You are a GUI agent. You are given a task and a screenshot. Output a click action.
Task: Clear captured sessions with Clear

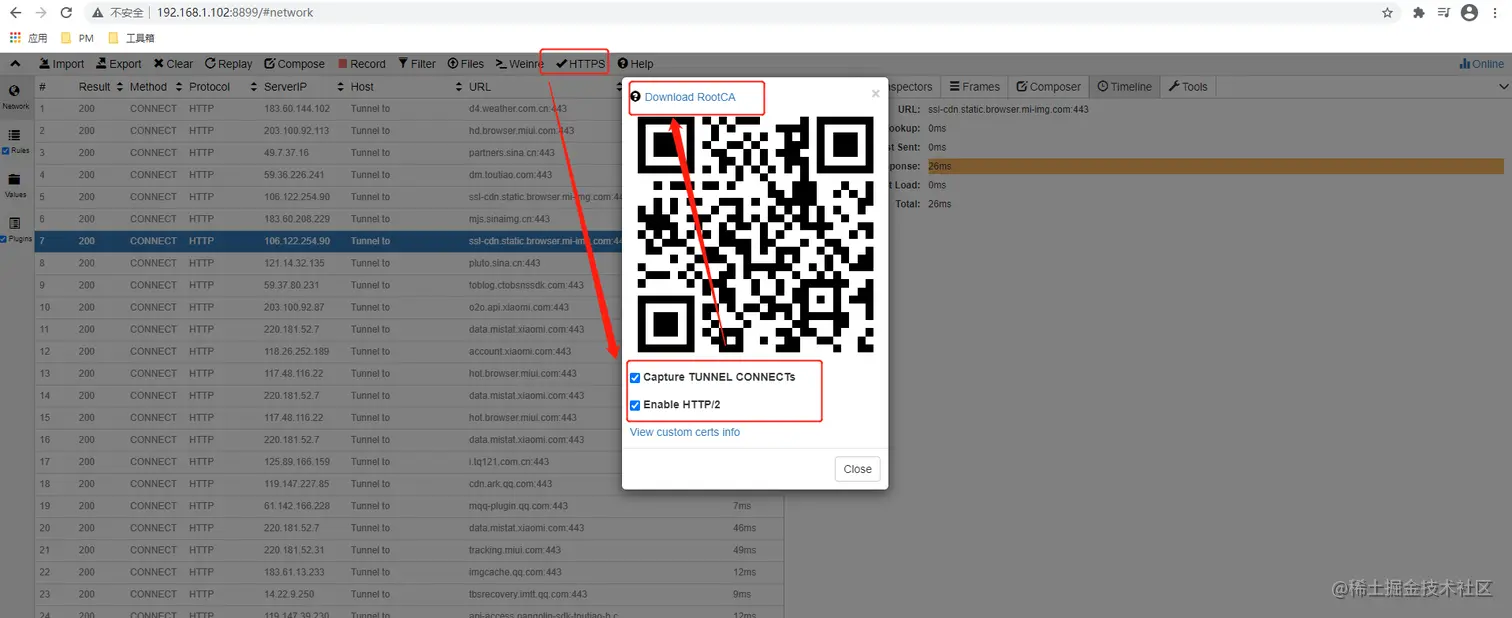(173, 63)
